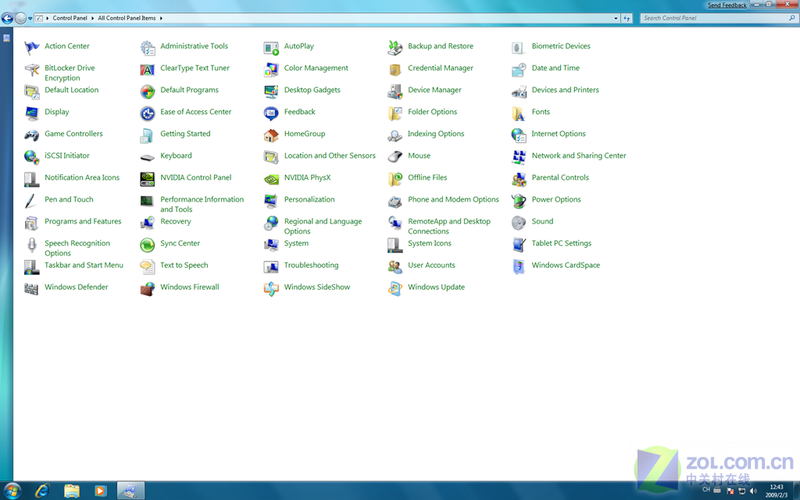Open the Windows Start orb
The height and width of the screenshot is (500, 800).
12,491
